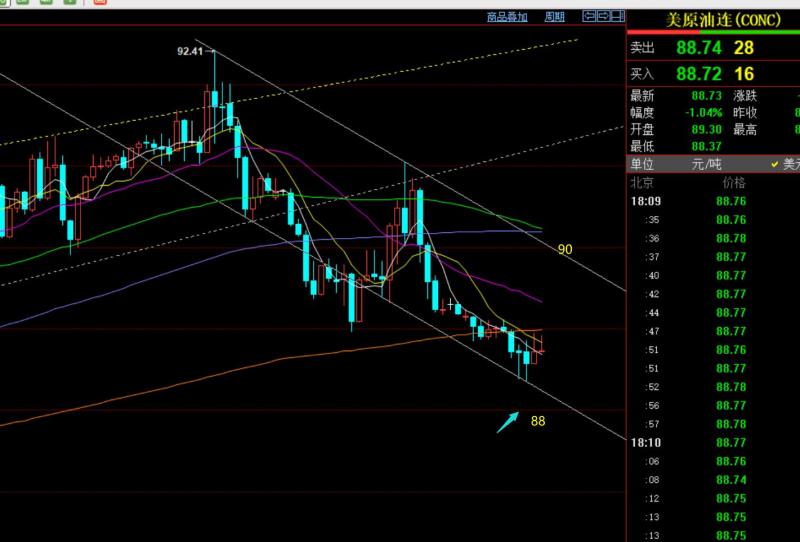Select the 开盘 open price 89.30
Screen dimensions: 800x542
pyautogui.click(x=707, y=130)
